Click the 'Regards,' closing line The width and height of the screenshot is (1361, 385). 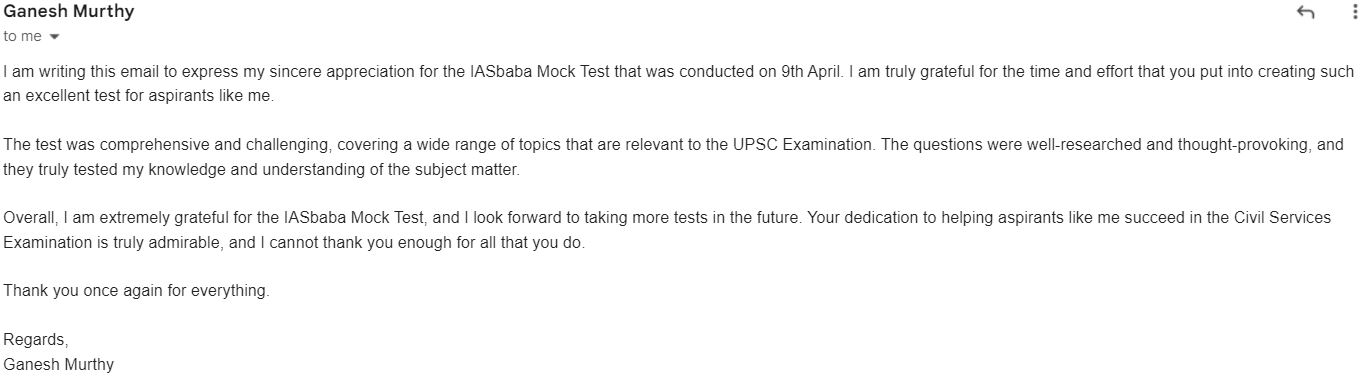(x=35, y=340)
